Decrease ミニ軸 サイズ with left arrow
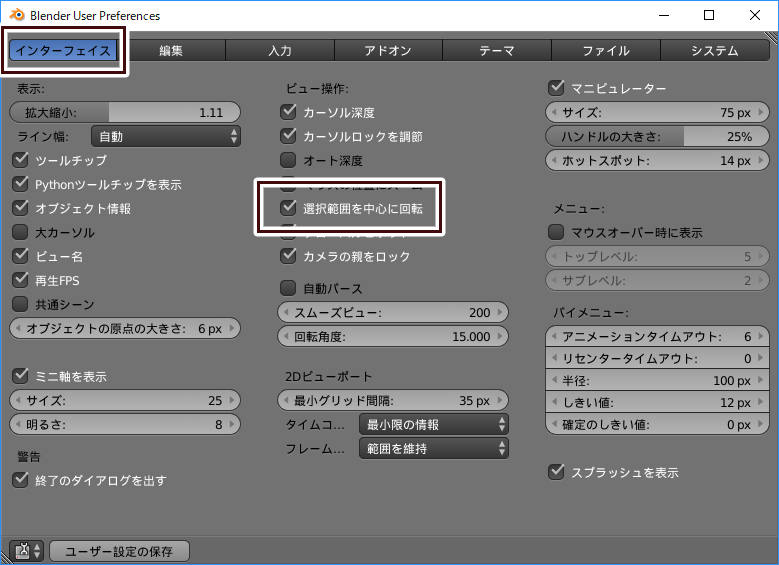The height and width of the screenshot is (565, 779). click(x=18, y=401)
